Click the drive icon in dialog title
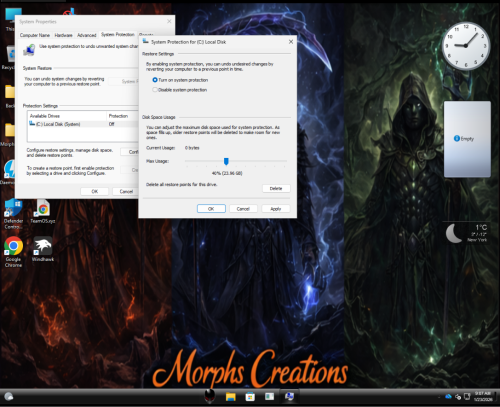The width and height of the screenshot is (500, 407). pos(146,41)
